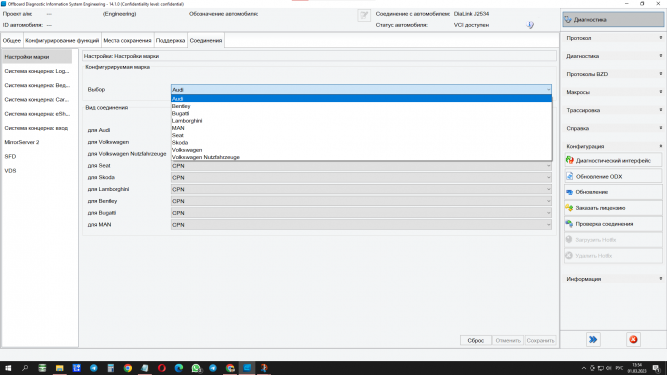The height and width of the screenshot is (375, 667).
Task: Select Система концерна: eSh... item
Action: click(37, 114)
